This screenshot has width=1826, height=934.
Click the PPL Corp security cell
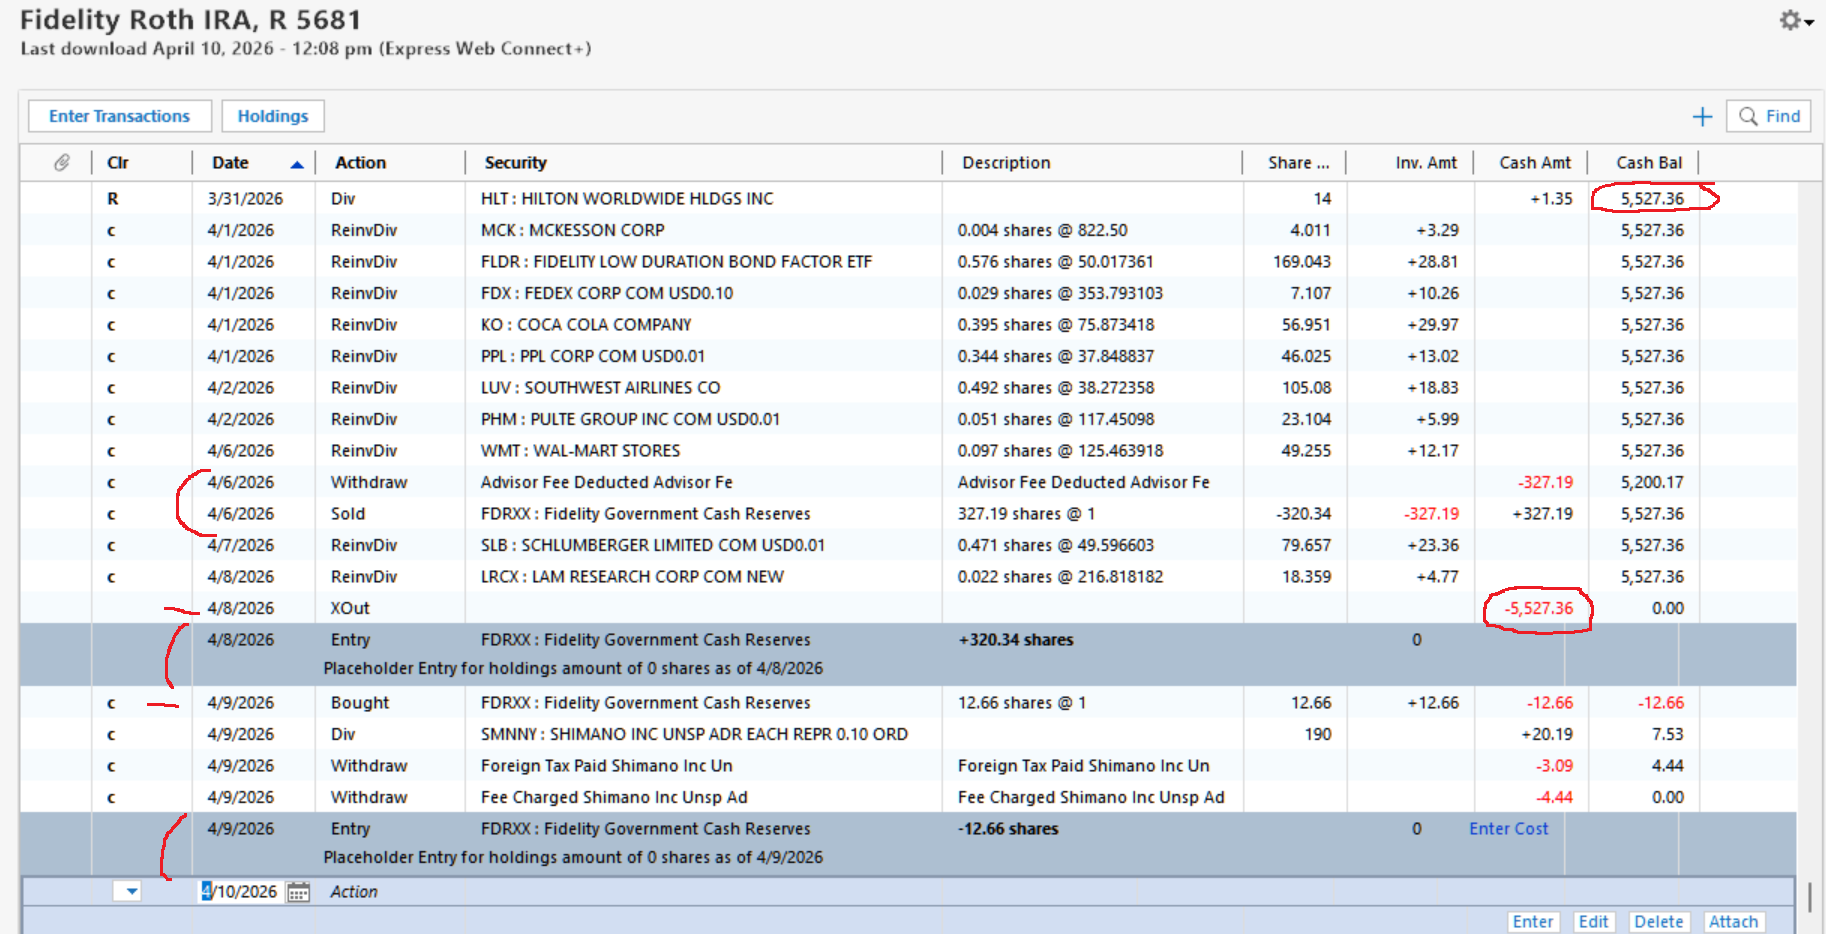click(592, 356)
